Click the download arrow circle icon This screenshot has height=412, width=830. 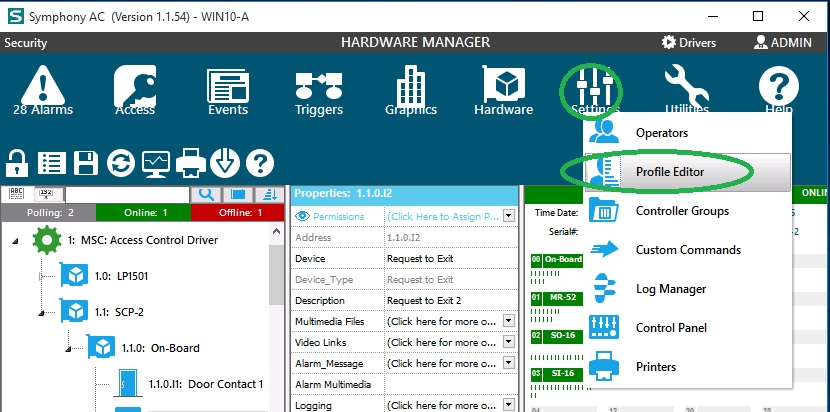click(225, 163)
